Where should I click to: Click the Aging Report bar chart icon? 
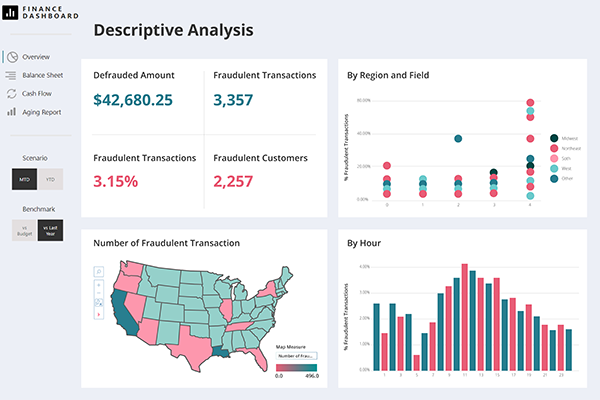[x=11, y=112]
